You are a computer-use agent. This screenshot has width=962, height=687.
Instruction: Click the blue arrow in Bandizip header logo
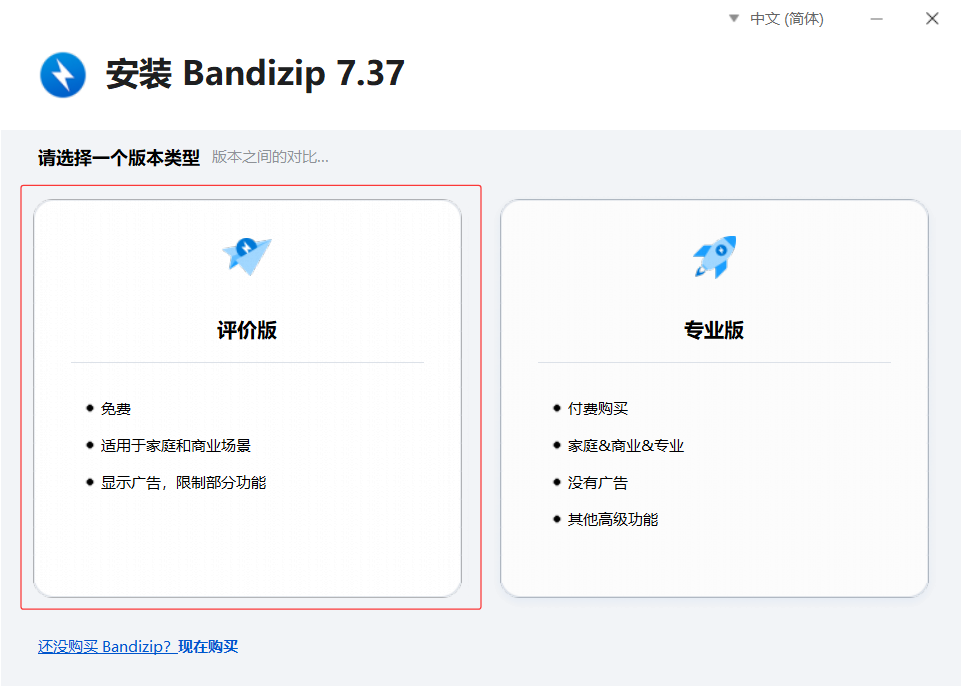pyautogui.click(x=62, y=75)
